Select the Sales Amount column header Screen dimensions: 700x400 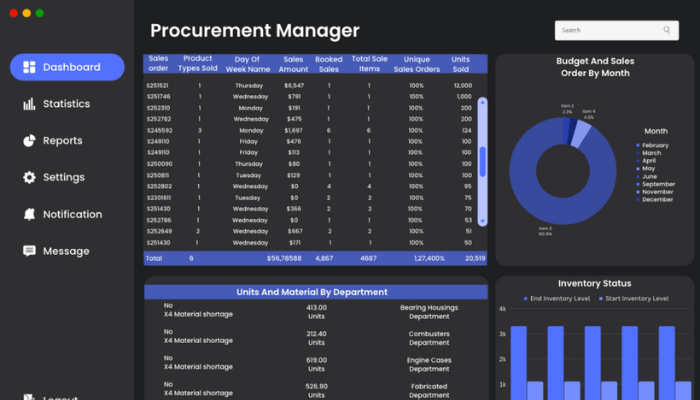pyautogui.click(x=293, y=64)
